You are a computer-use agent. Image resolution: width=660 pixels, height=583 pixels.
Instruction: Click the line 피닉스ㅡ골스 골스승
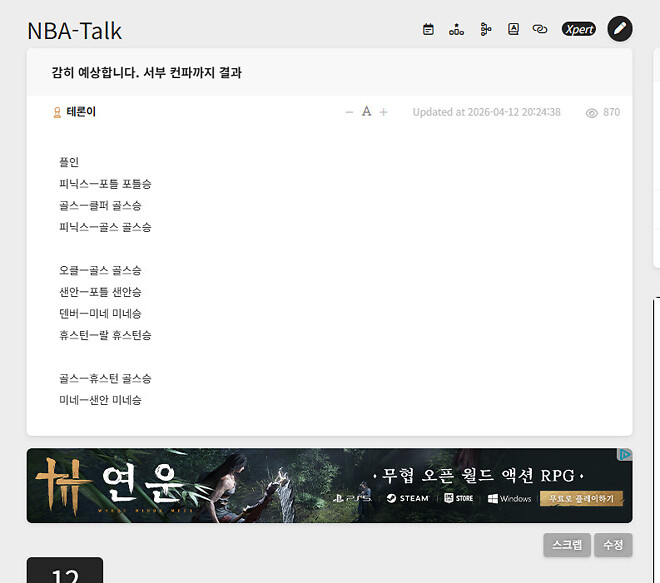(x=105, y=227)
